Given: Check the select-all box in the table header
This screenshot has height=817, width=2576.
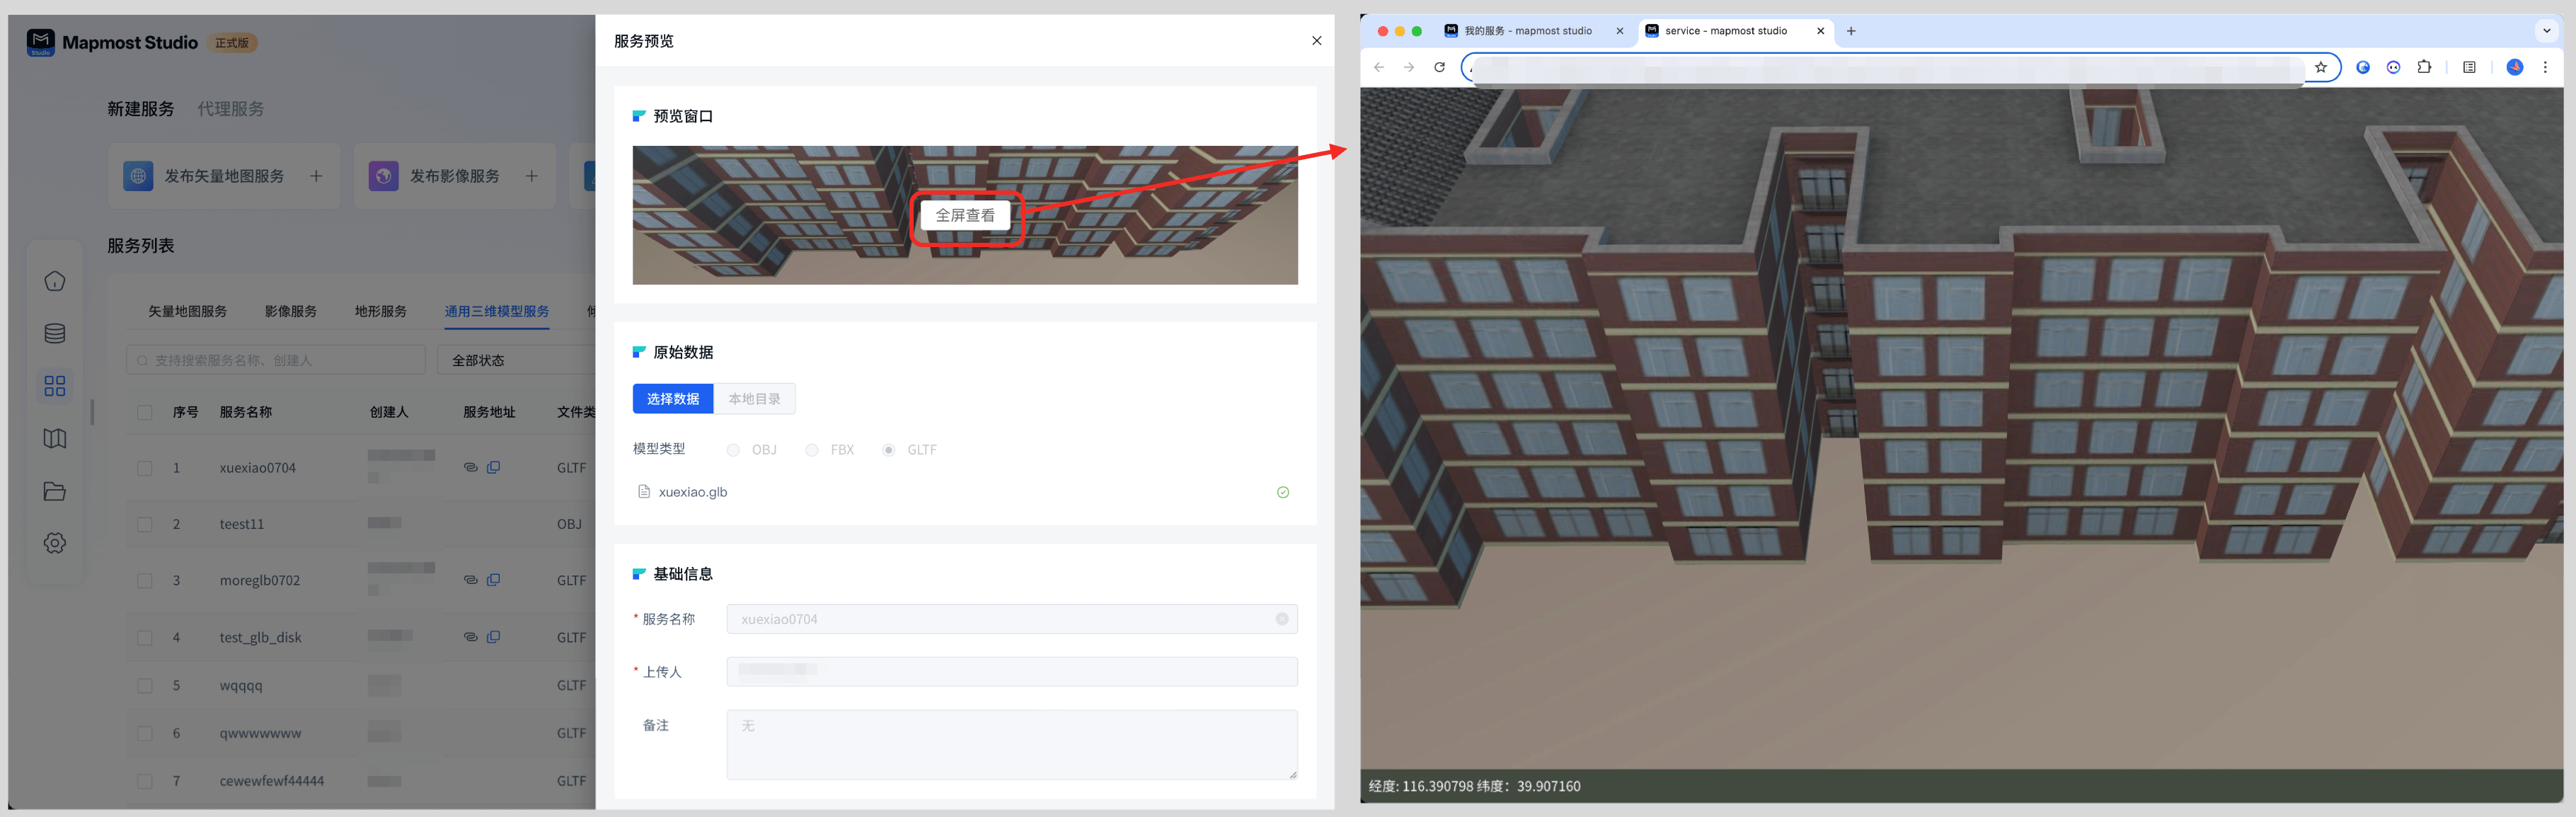Looking at the screenshot, I should pyautogui.click(x=145, y=412).
